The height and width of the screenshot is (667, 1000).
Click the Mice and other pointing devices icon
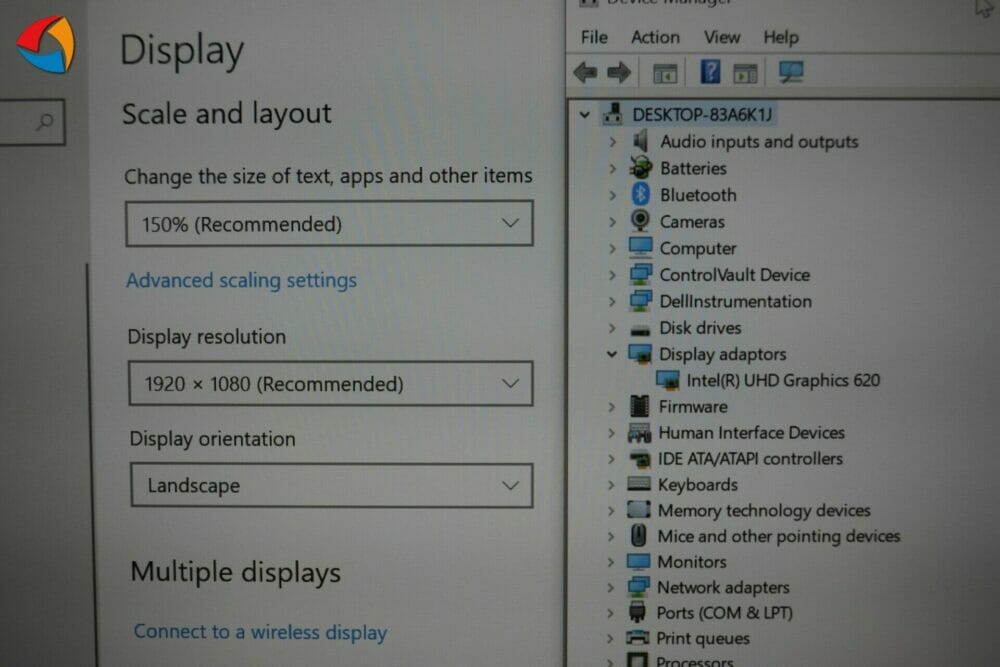coord(638,536)
